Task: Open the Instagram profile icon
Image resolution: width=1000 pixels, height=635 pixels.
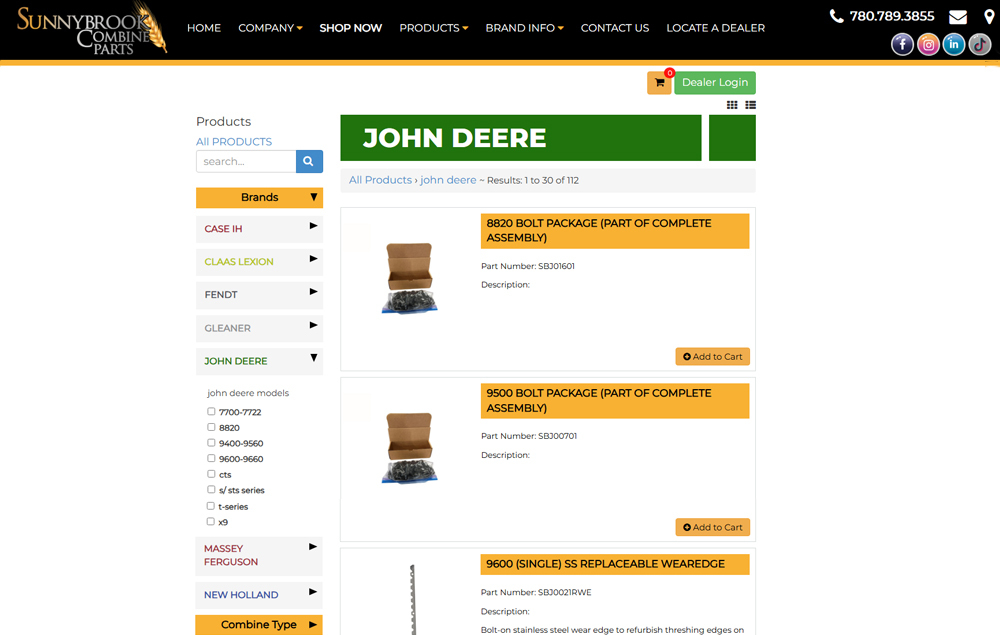Action: (x=929, y=45)
